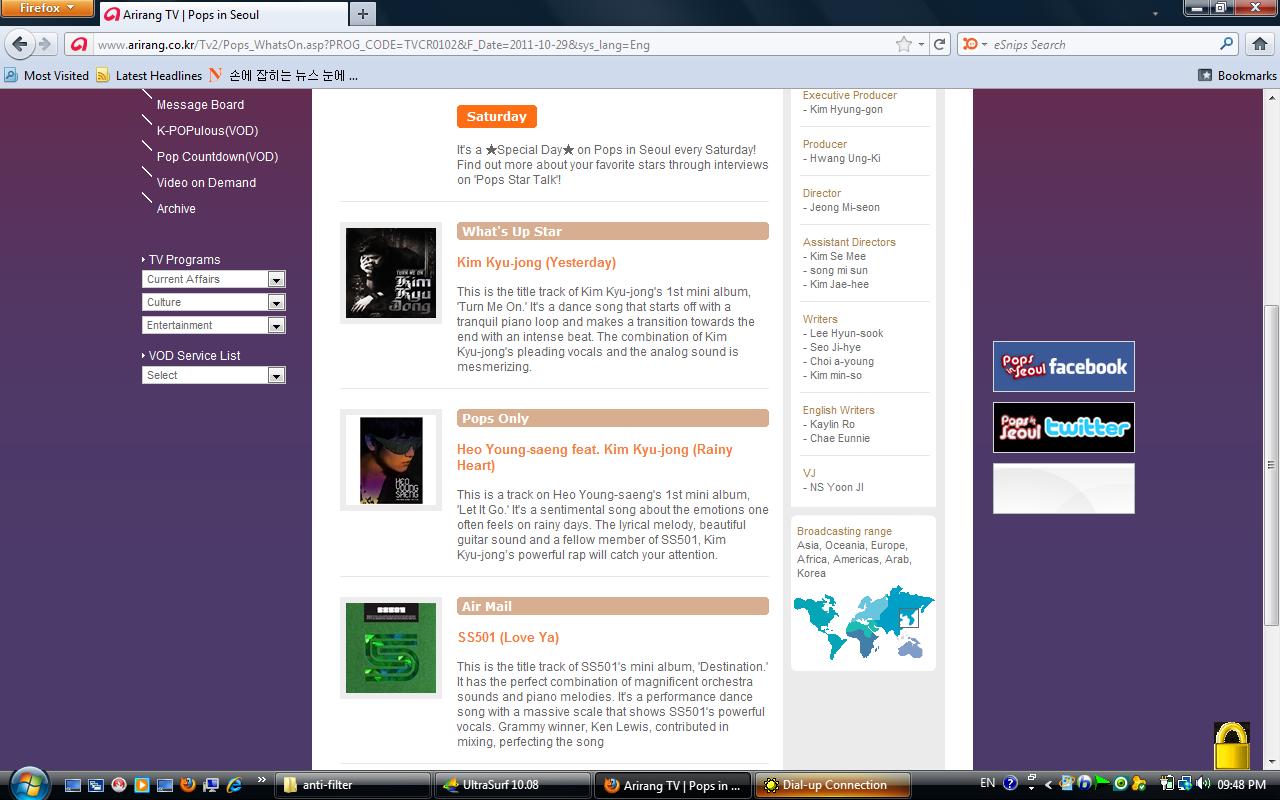Image resolution: width=1280 pixels, height=800 pixels.
Task: Click the blue help question-mark tray icon
Action: [x=1010, y=784]
